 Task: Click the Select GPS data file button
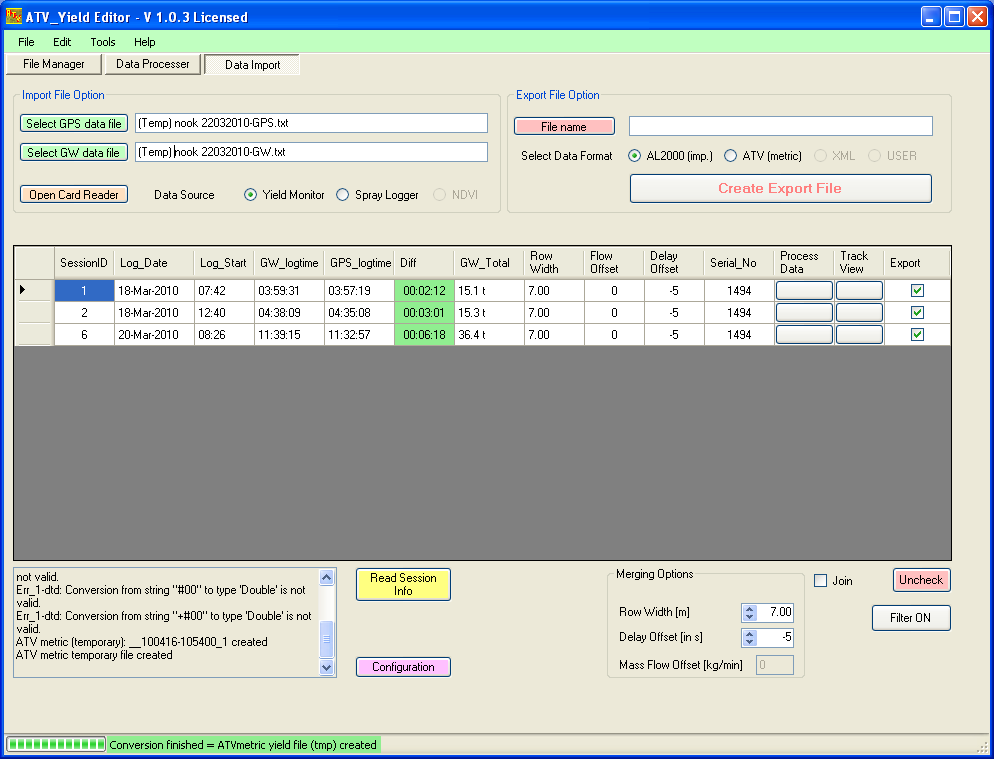pyautogui.click(x=75, y=124)
